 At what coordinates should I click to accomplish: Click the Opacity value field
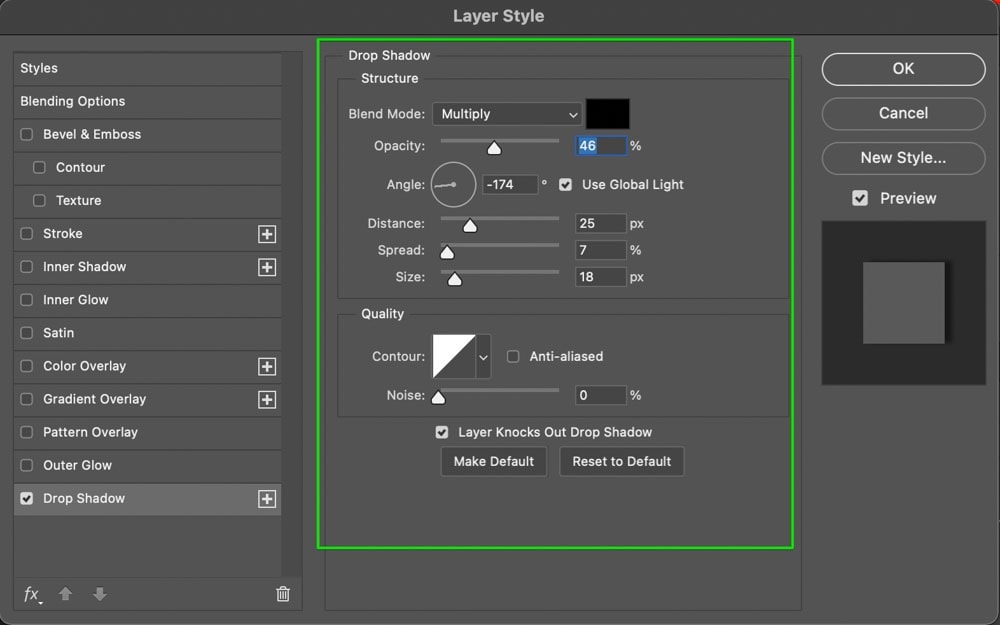click(601, 146)
